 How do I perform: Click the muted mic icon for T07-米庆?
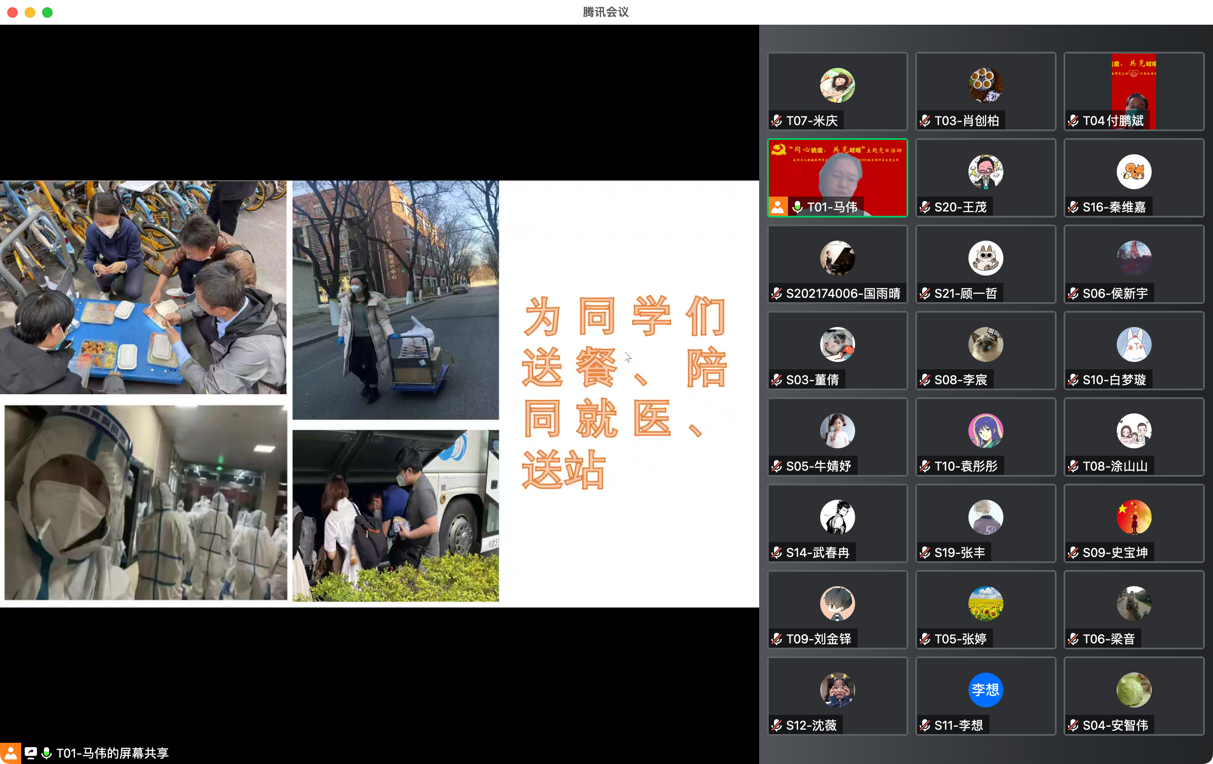click(777, 121)
